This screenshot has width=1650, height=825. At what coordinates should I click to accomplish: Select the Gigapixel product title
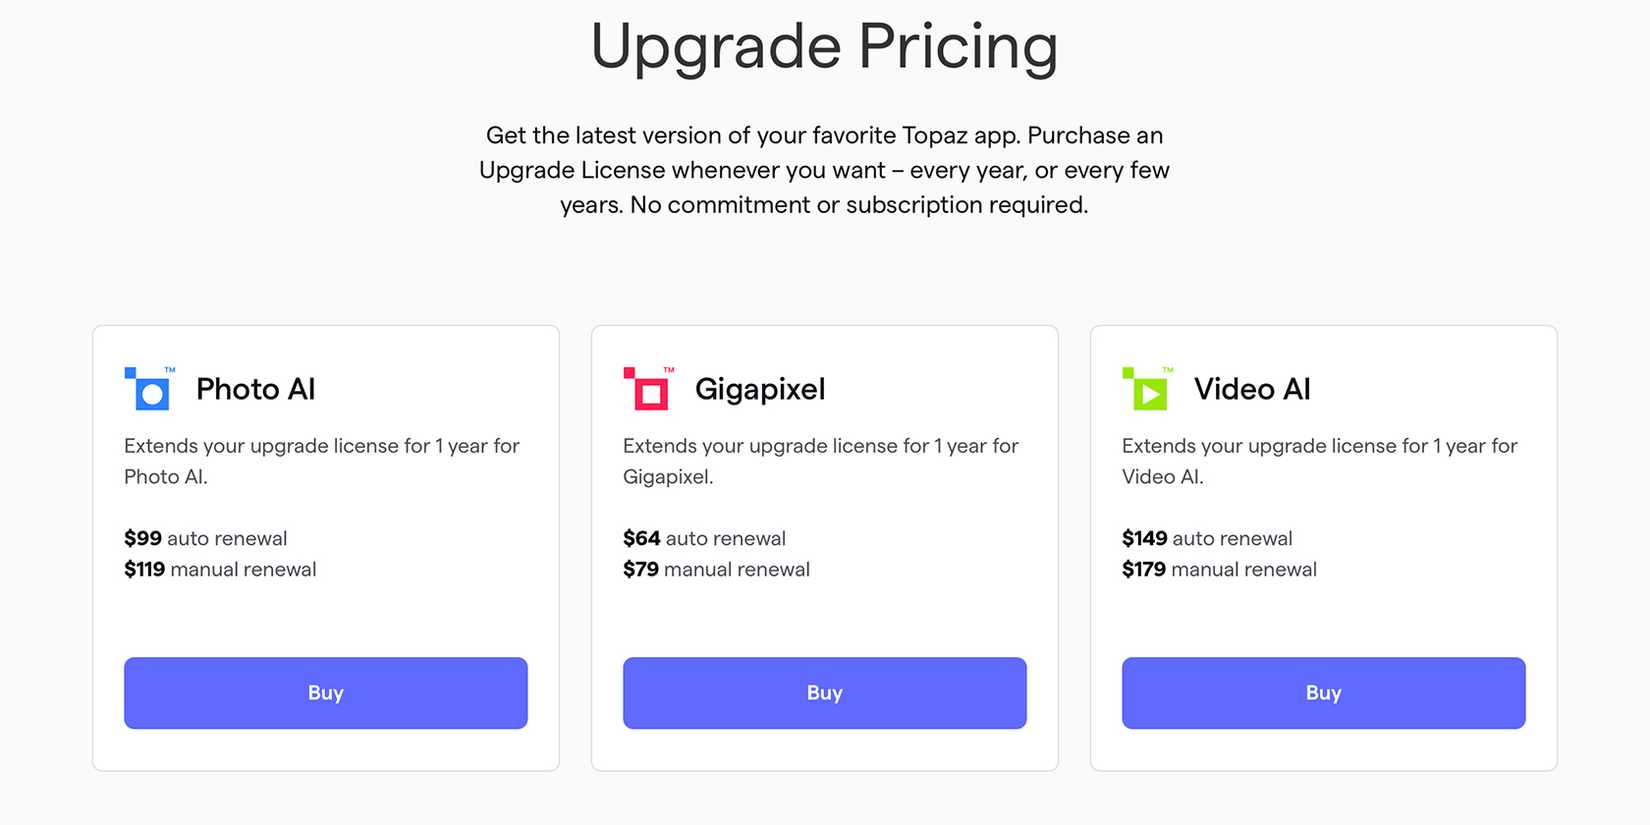760,389
